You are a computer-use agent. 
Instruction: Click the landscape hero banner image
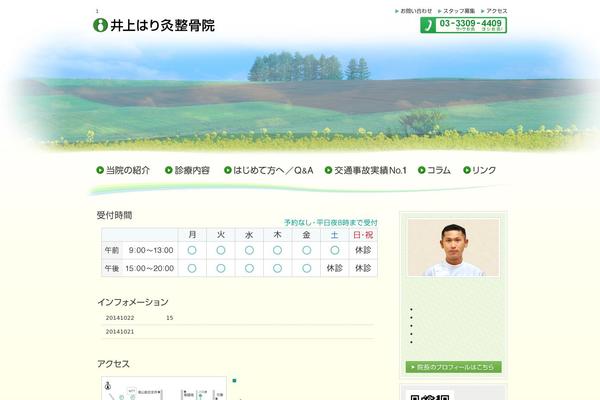click(x=300, y=96)
